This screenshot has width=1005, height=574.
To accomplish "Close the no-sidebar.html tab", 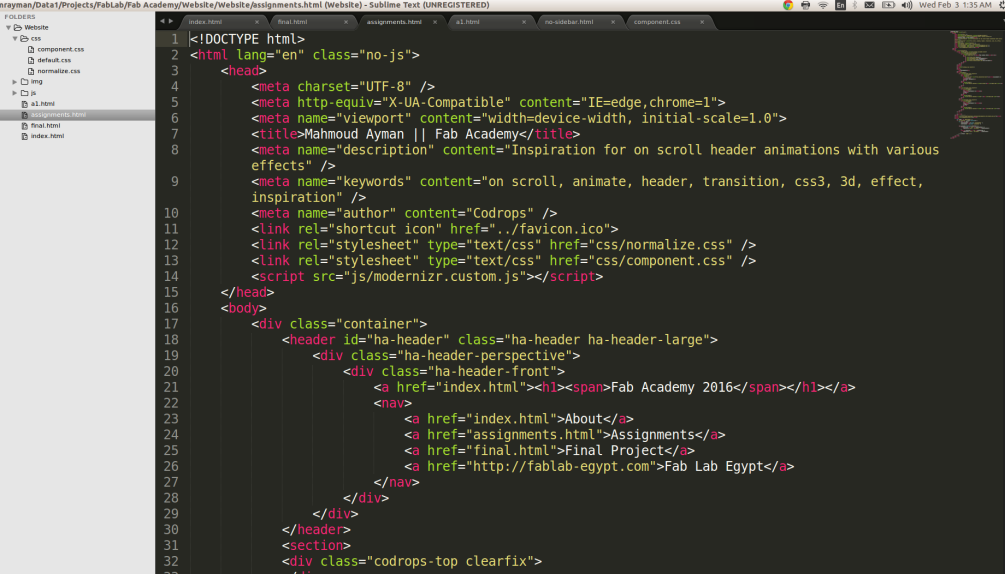I will 613,22.
